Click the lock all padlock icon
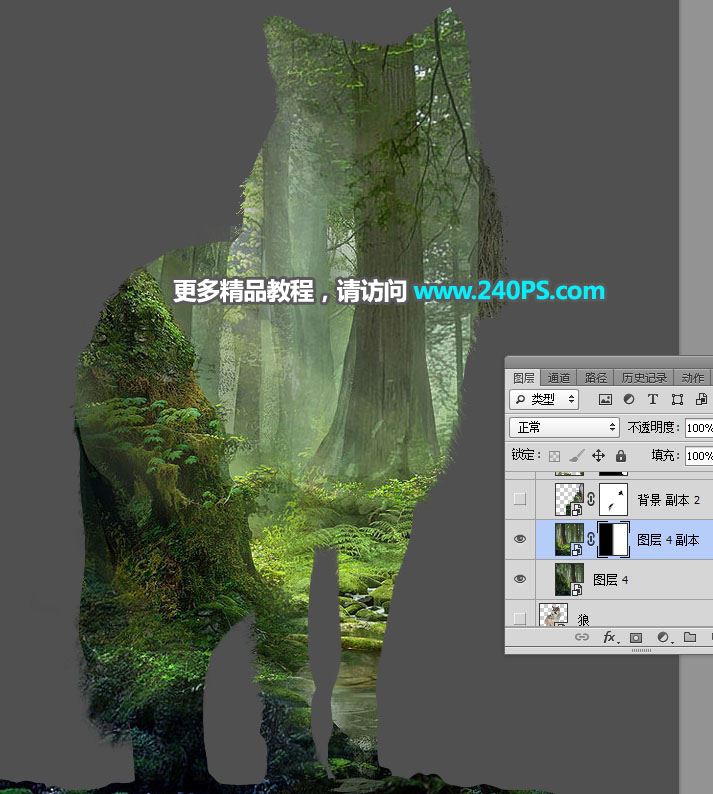The height and width of the screenshot is (794, 713). point(620,456)
